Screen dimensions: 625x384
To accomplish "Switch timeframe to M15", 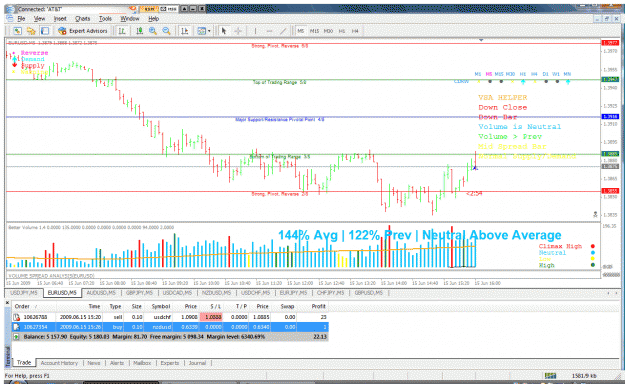I will (x=314, y=31).
